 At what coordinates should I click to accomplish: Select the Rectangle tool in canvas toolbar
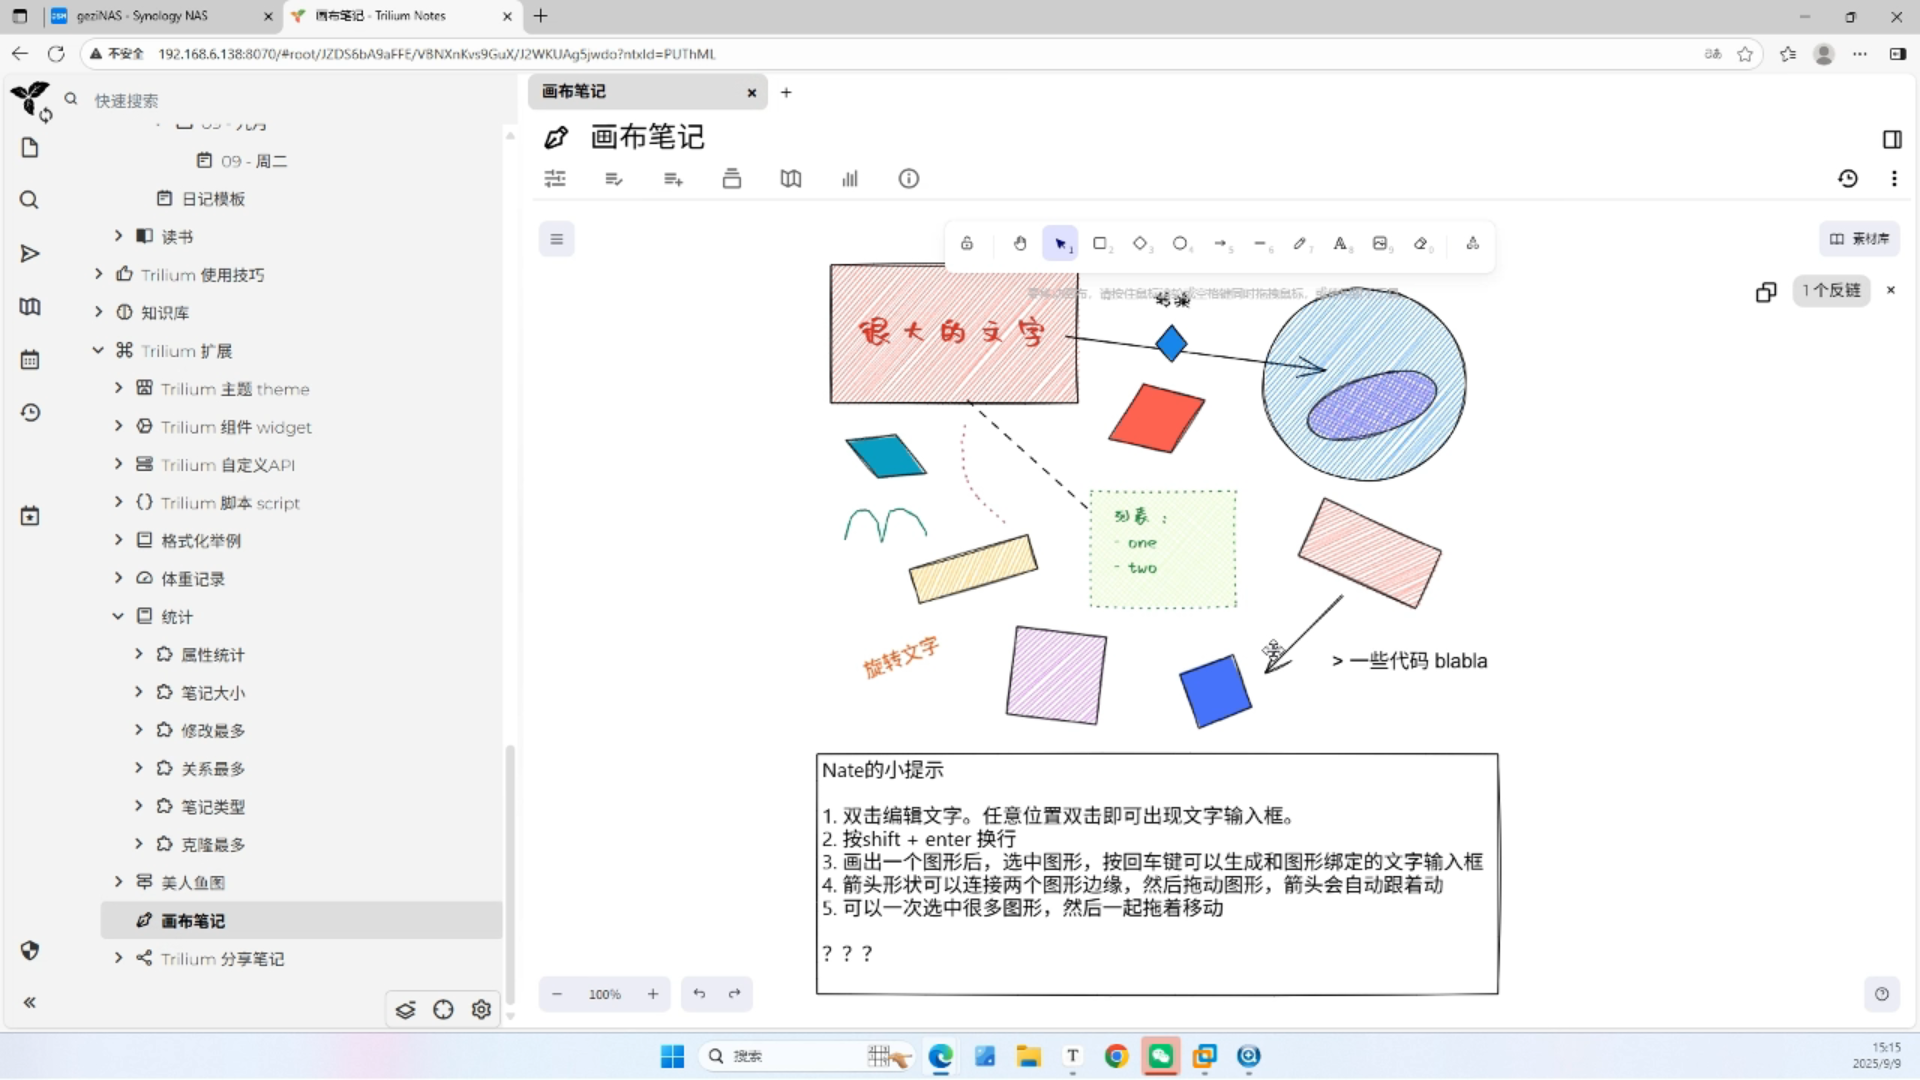click(x=1100, y=243)
